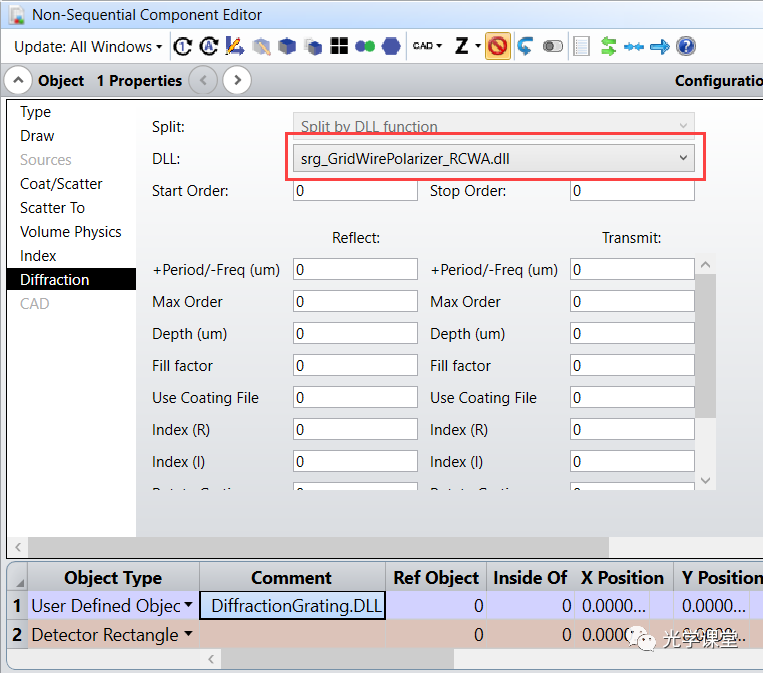Expand the CAD dropdown in toolbar
The image size is (763, 673).
pyautogui.click(x=427, y=46)
